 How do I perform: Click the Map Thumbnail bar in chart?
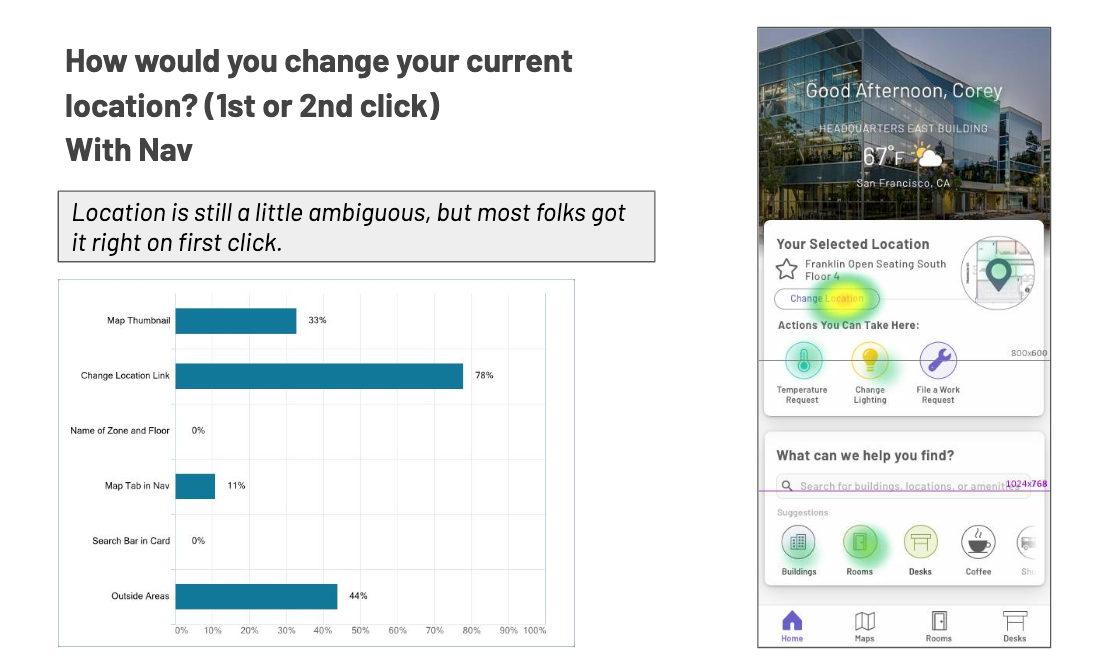click(236, 321)
